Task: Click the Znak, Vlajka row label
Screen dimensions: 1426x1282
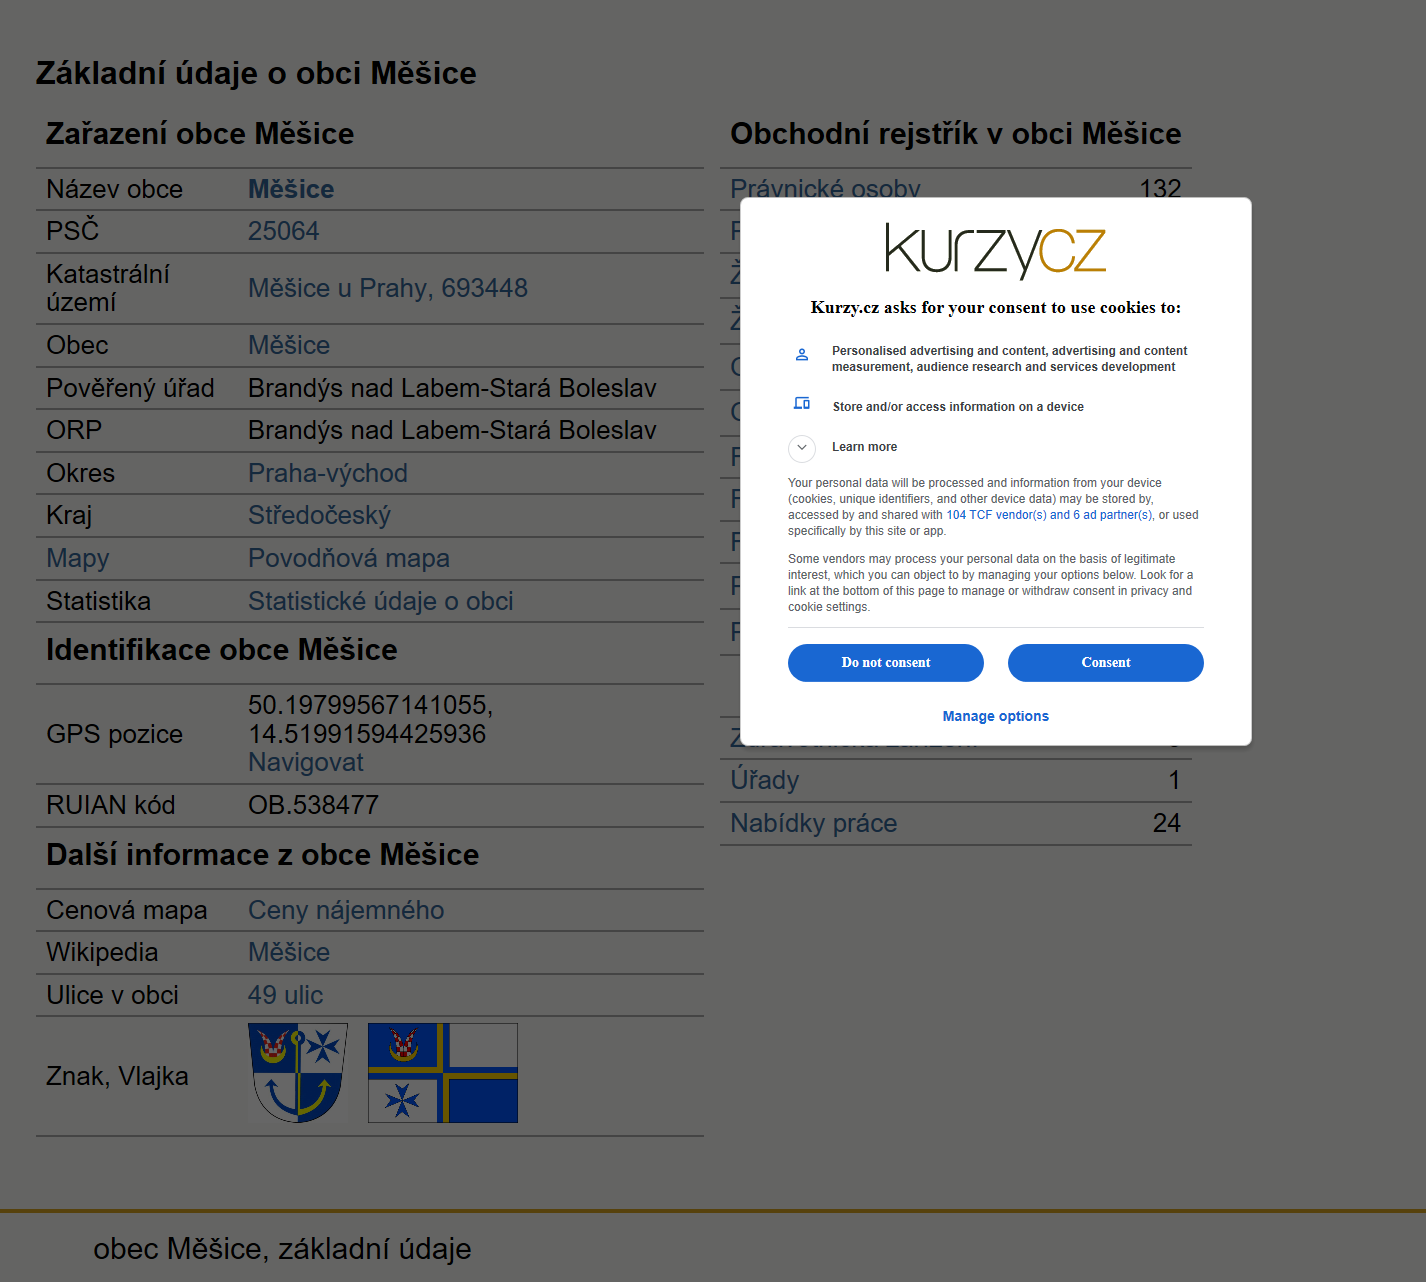Action: (x=118, y=1076)
